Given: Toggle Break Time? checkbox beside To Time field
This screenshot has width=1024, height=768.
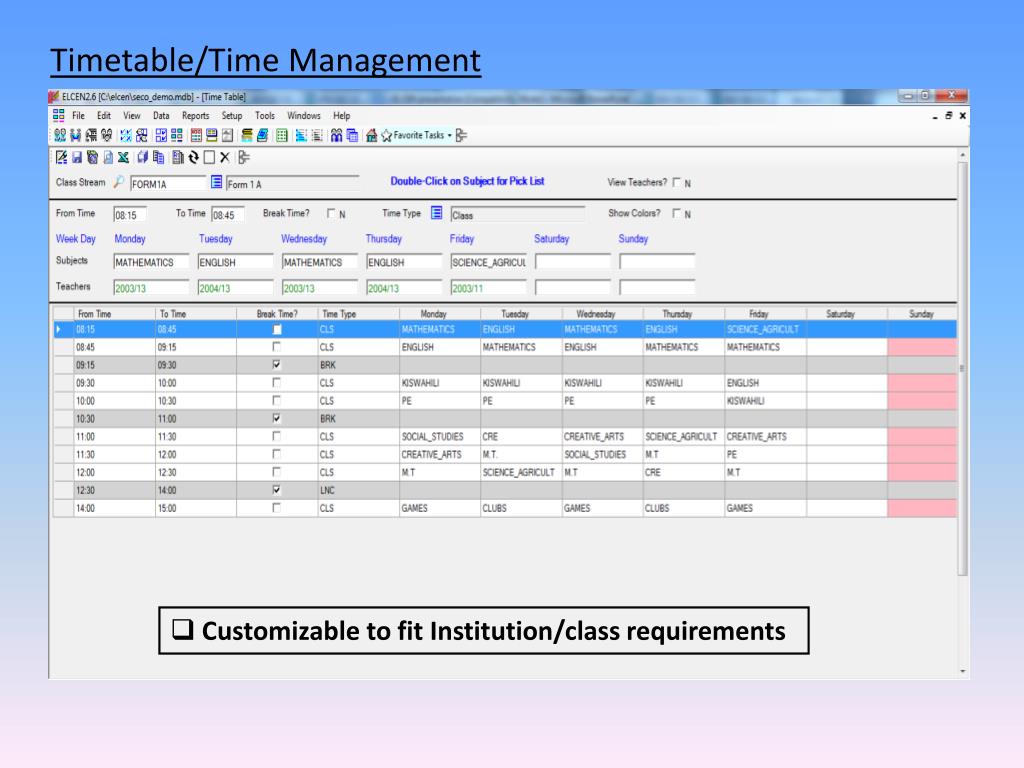Looking at the screenshot, I should 331,213.
